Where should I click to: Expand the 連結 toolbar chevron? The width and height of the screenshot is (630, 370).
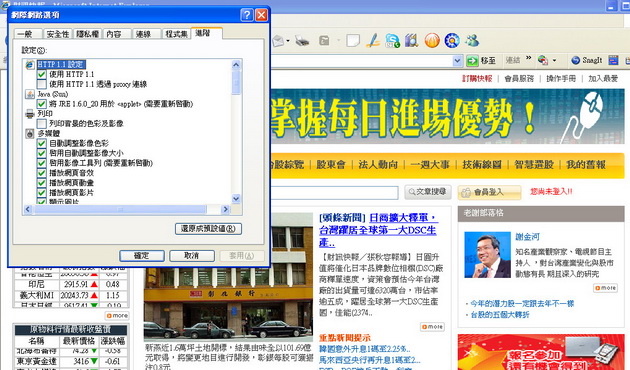click(x=529, y=58)
